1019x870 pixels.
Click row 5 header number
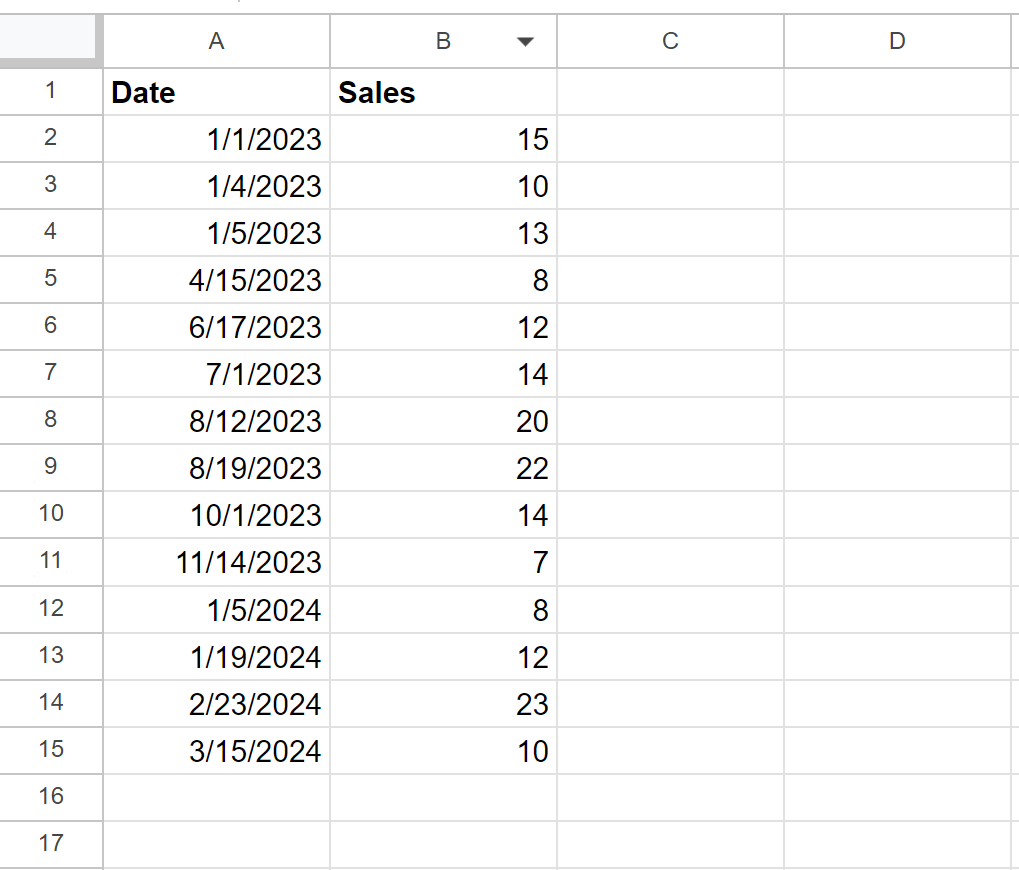click(x=51, y=279)
